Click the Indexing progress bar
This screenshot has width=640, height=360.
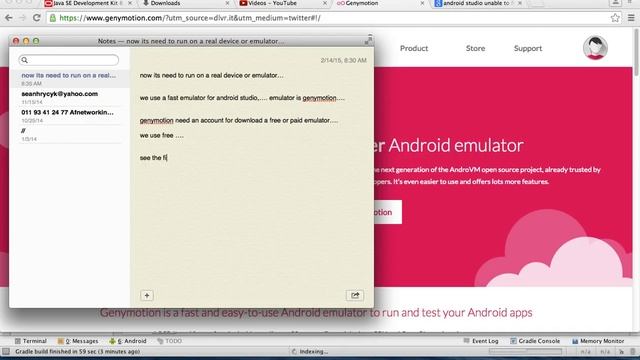(x=525, y=351)
